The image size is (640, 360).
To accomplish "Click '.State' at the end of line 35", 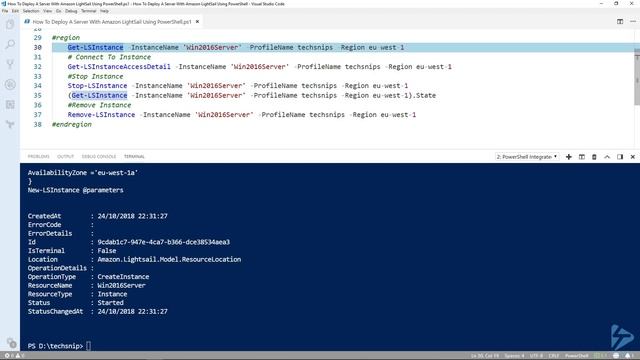I will click(x=424, y=96).
